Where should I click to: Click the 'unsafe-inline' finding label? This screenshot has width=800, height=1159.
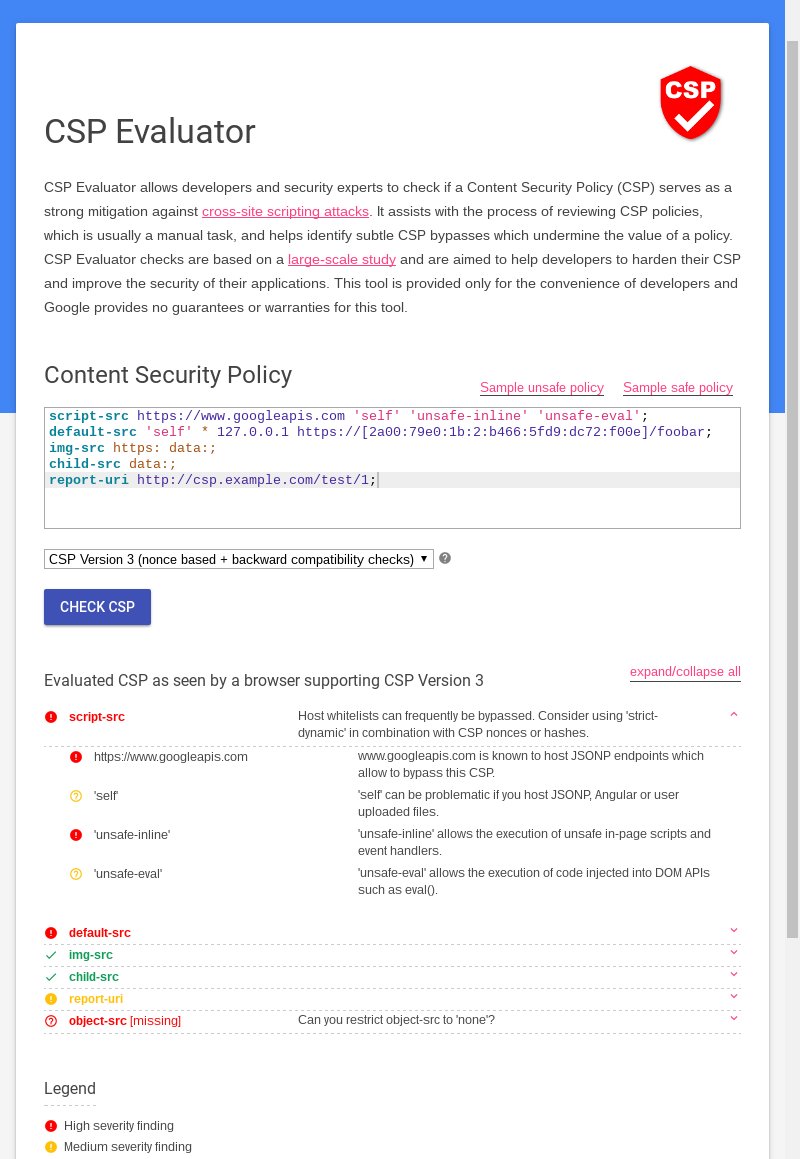pos(132,835)
